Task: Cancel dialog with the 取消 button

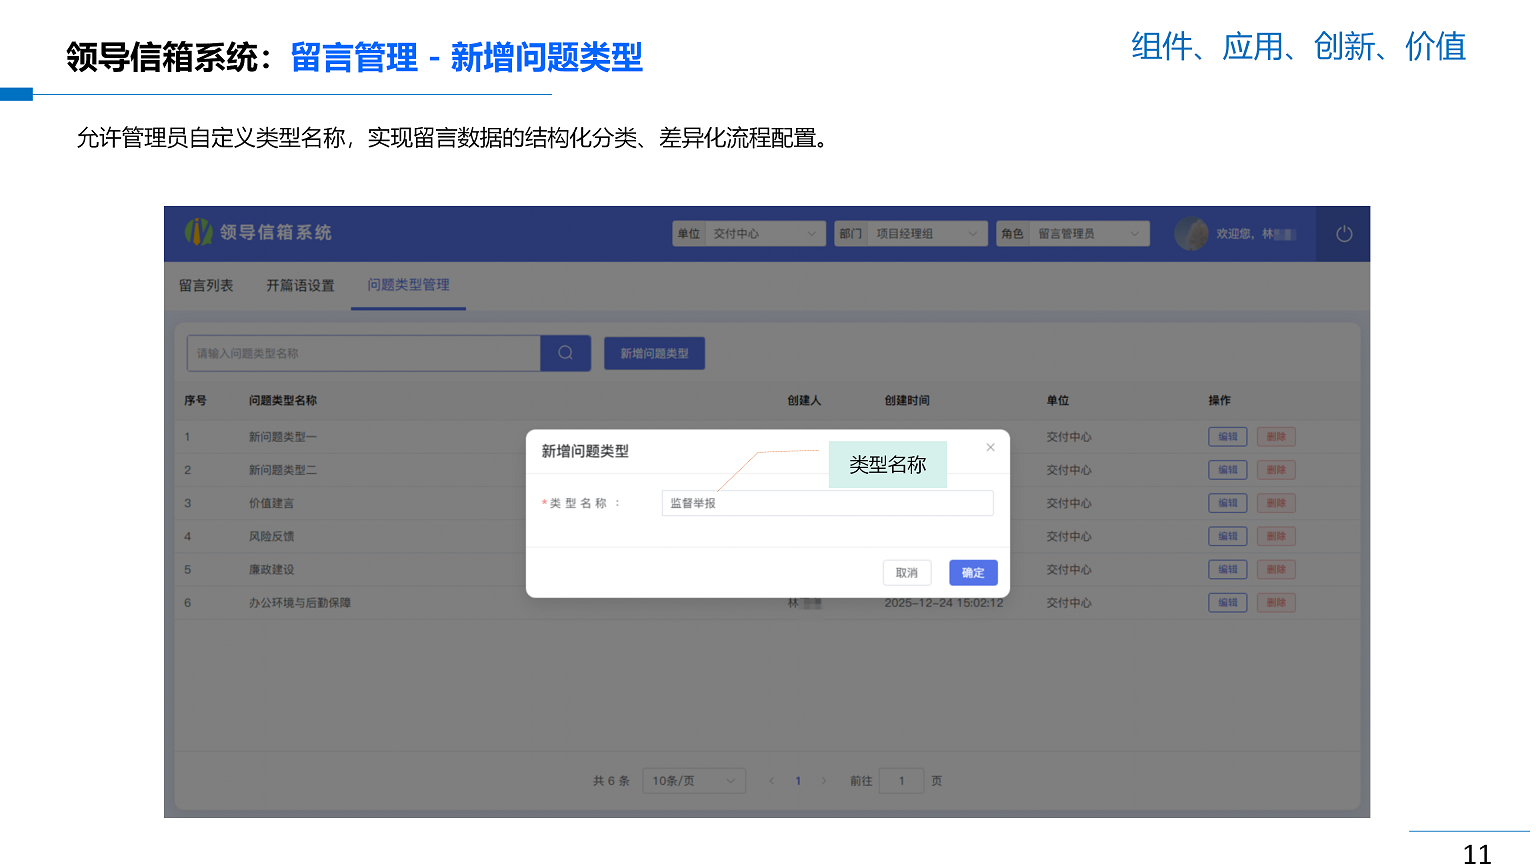Action: tap(906, 572)
